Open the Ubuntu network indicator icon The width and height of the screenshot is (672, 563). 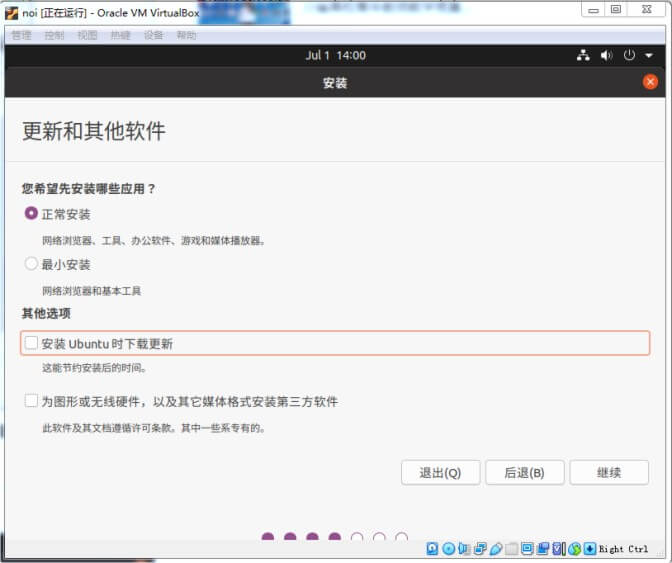[x=583, y=55]
